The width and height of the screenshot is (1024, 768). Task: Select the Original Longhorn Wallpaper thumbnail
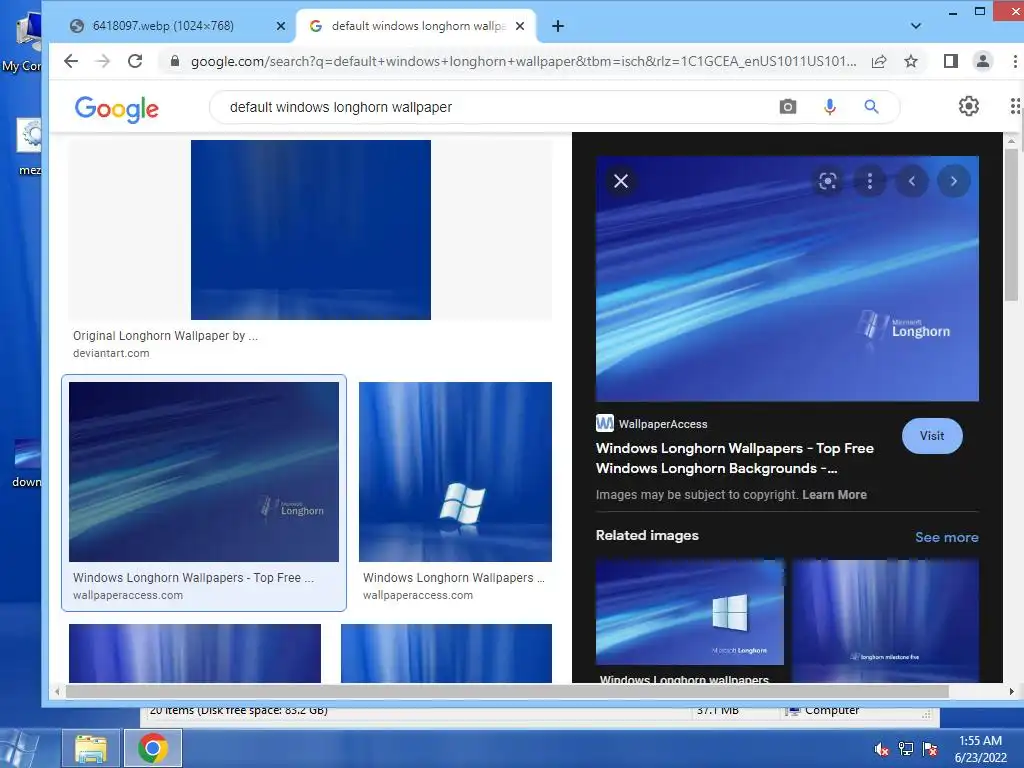(x=311, y=229)
